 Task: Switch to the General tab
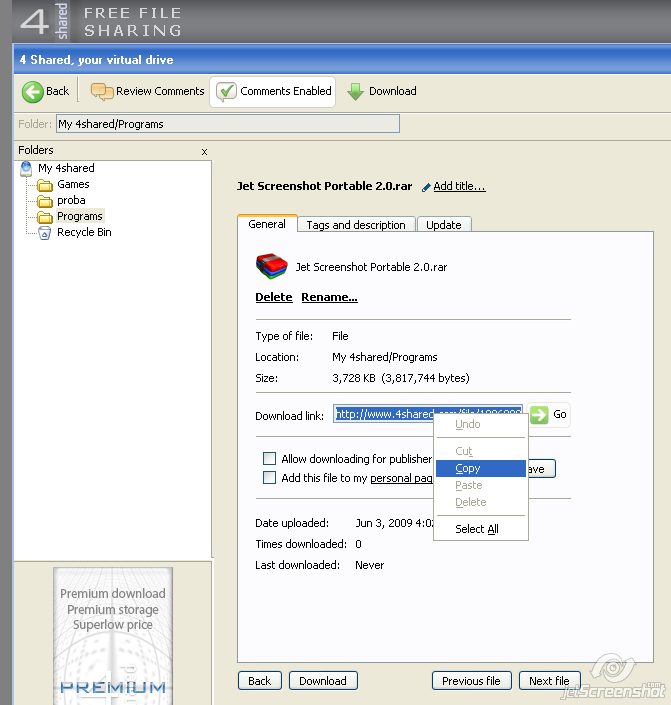click(267, 224)
